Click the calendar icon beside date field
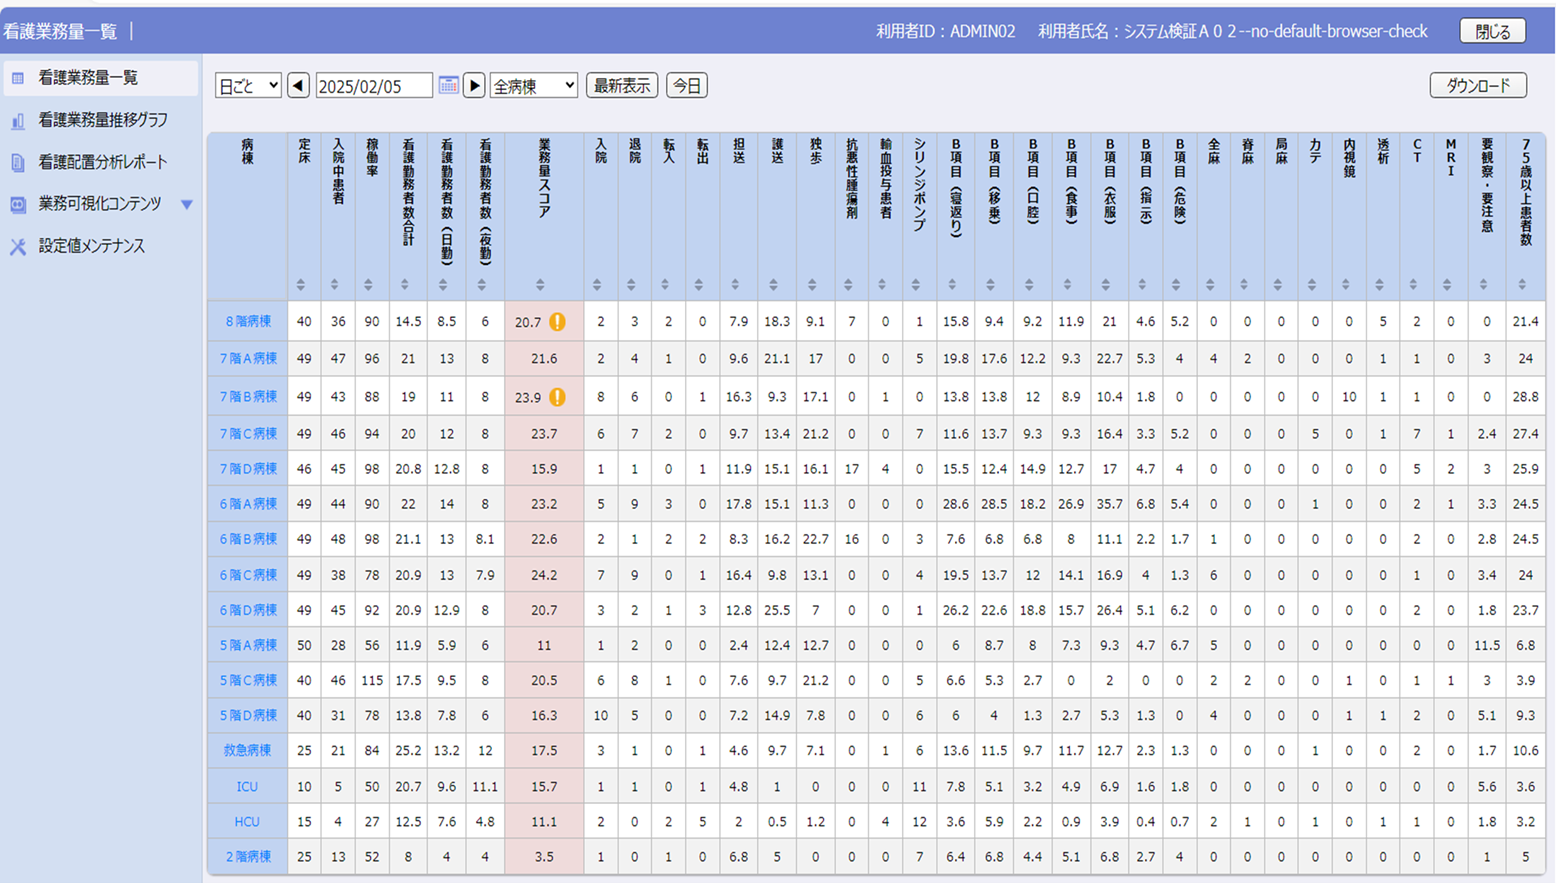Viewport: 1556px width, 883px height. coord(448,86)
